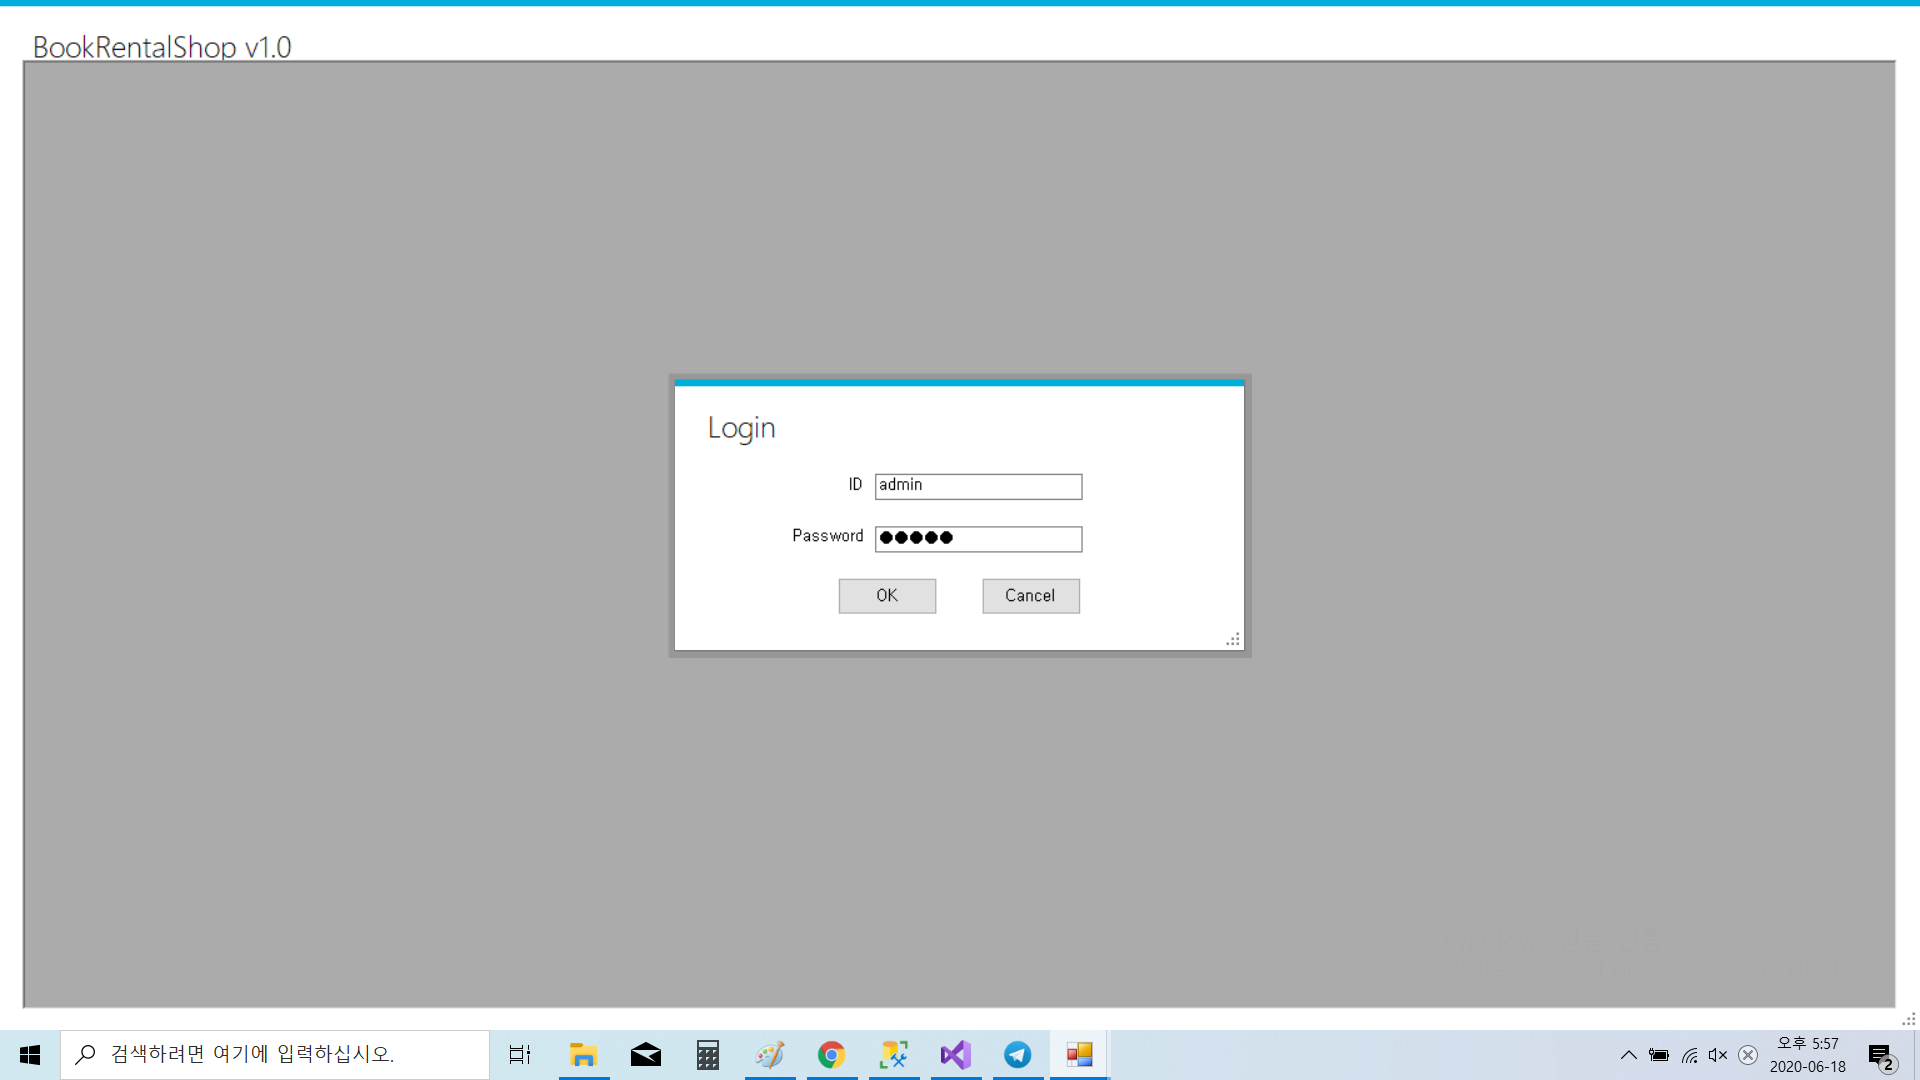Open the Windows Start menu
Viewport: 1920px width, 1080px height.
click(x=30, y=1055)
